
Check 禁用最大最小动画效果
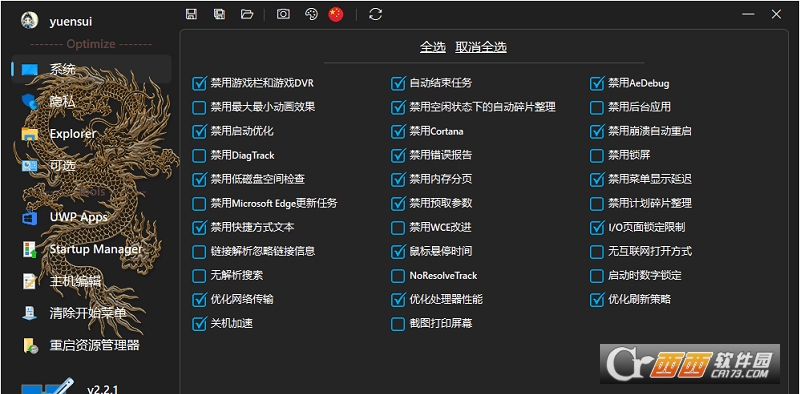(x=199, y=107)
